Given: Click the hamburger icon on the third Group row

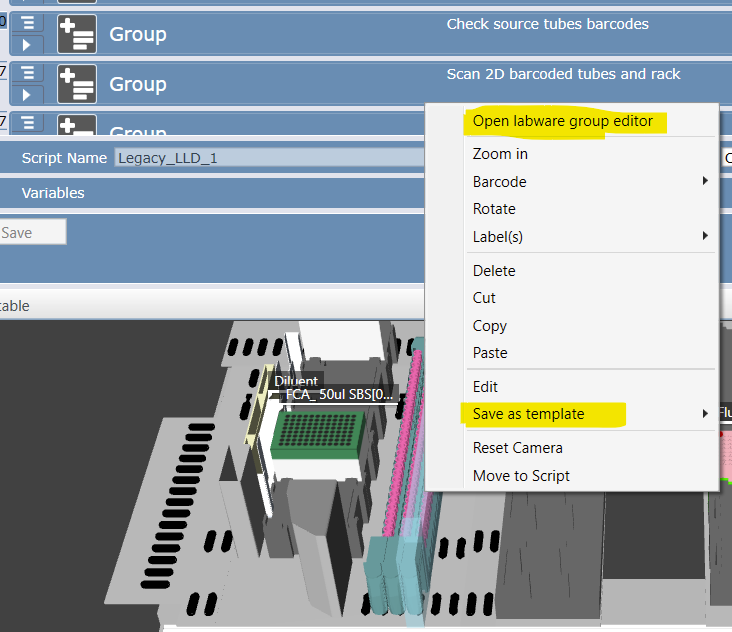Looking at the screenshot, I should click(28, 122).
